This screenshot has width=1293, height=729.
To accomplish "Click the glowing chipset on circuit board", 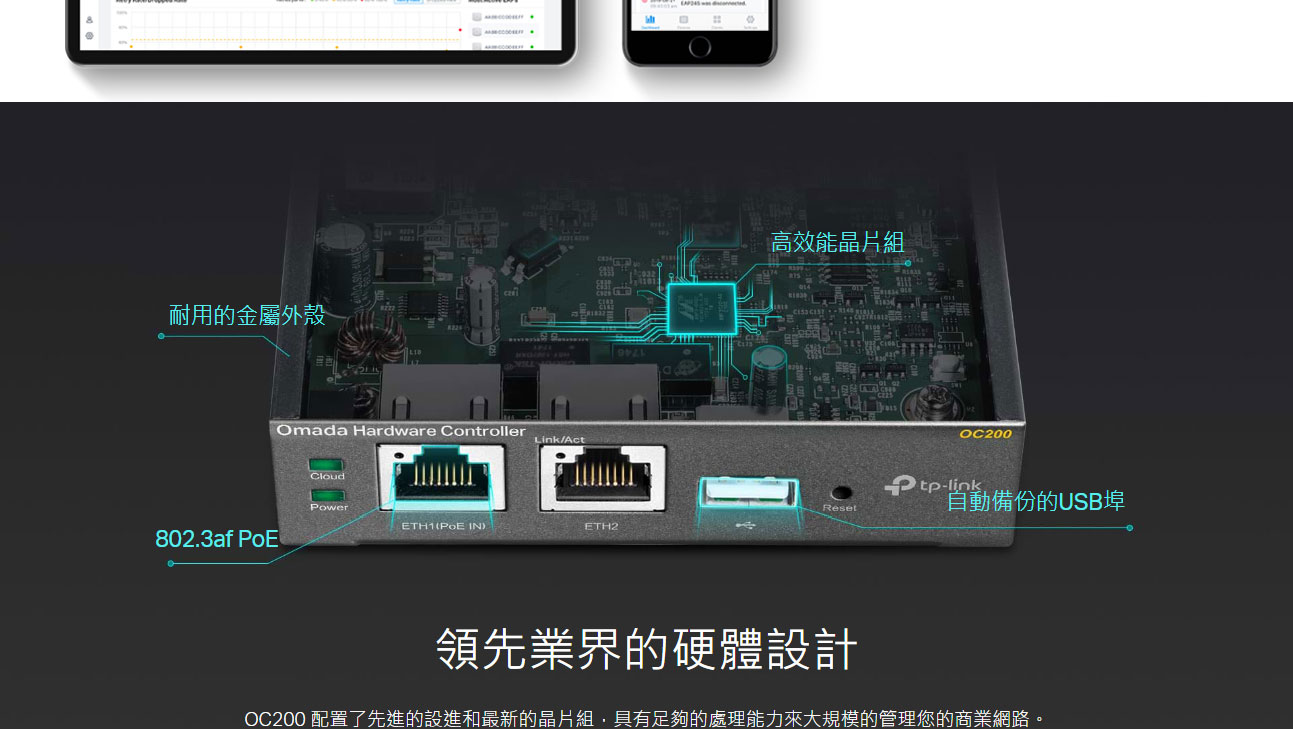I will tap(700, 309).
